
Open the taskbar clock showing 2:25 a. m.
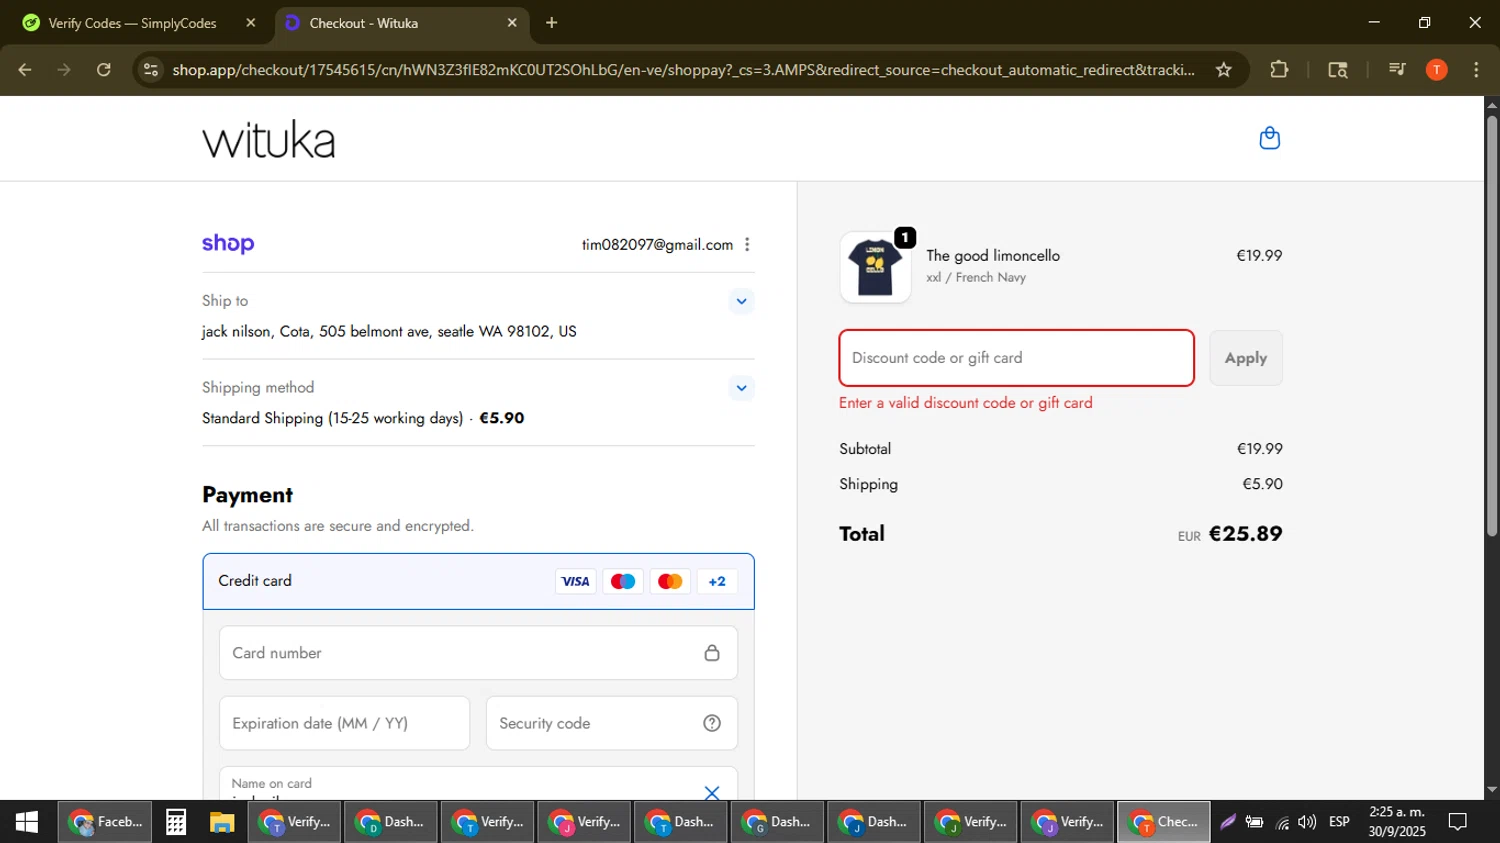click(1397, 822)
